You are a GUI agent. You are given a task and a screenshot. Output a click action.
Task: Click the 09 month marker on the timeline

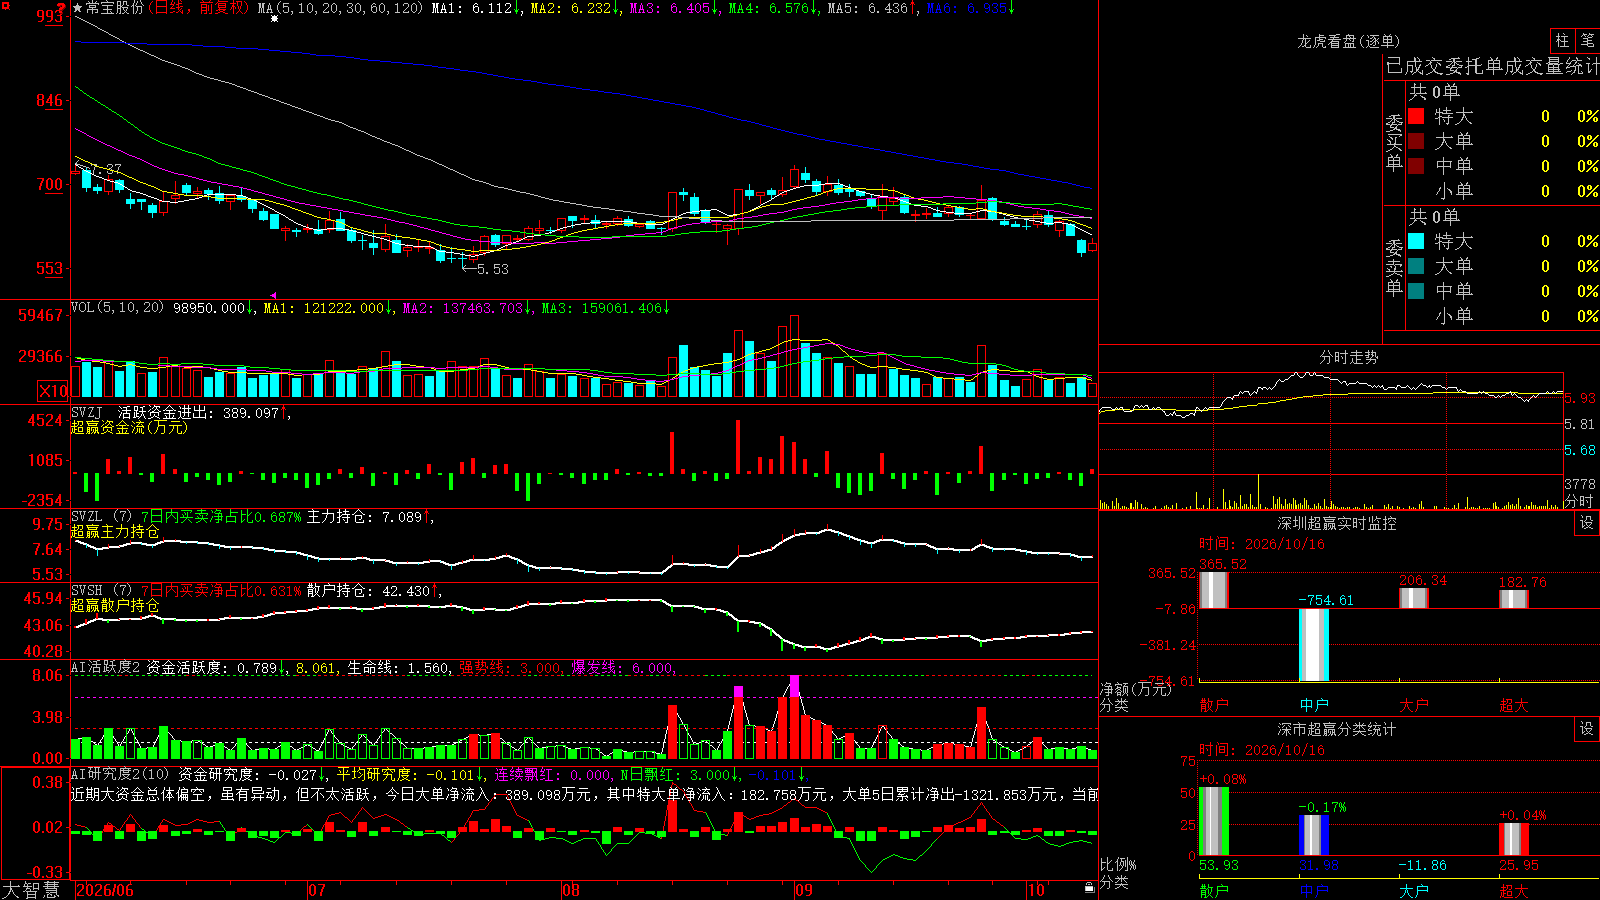pyautogui.click(x=804, y=890)
